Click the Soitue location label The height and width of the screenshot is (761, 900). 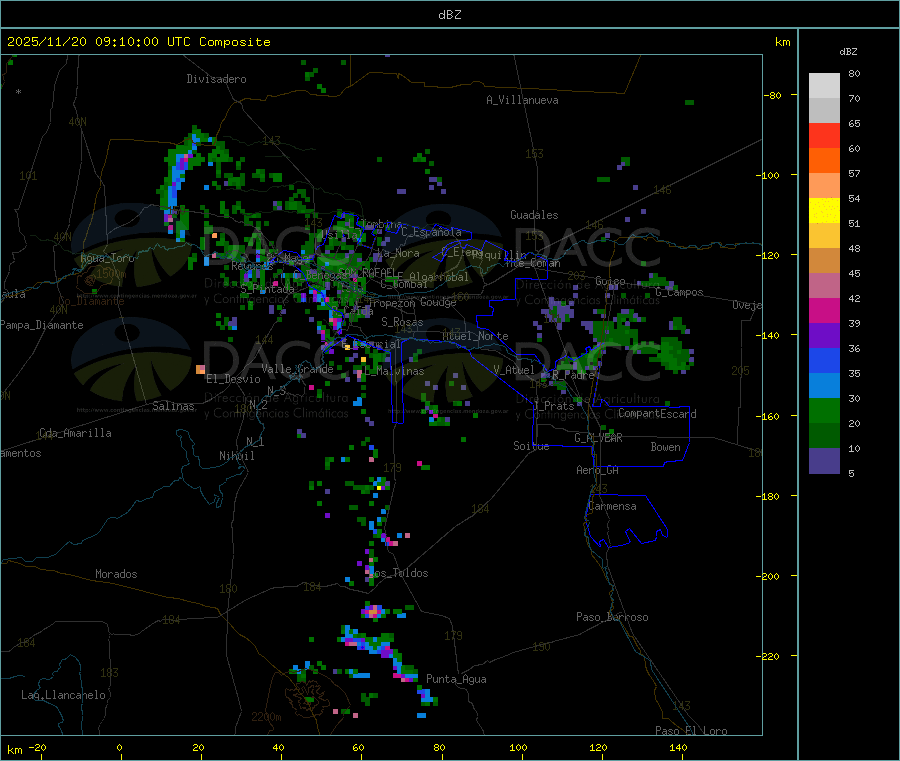pos(531,446)
